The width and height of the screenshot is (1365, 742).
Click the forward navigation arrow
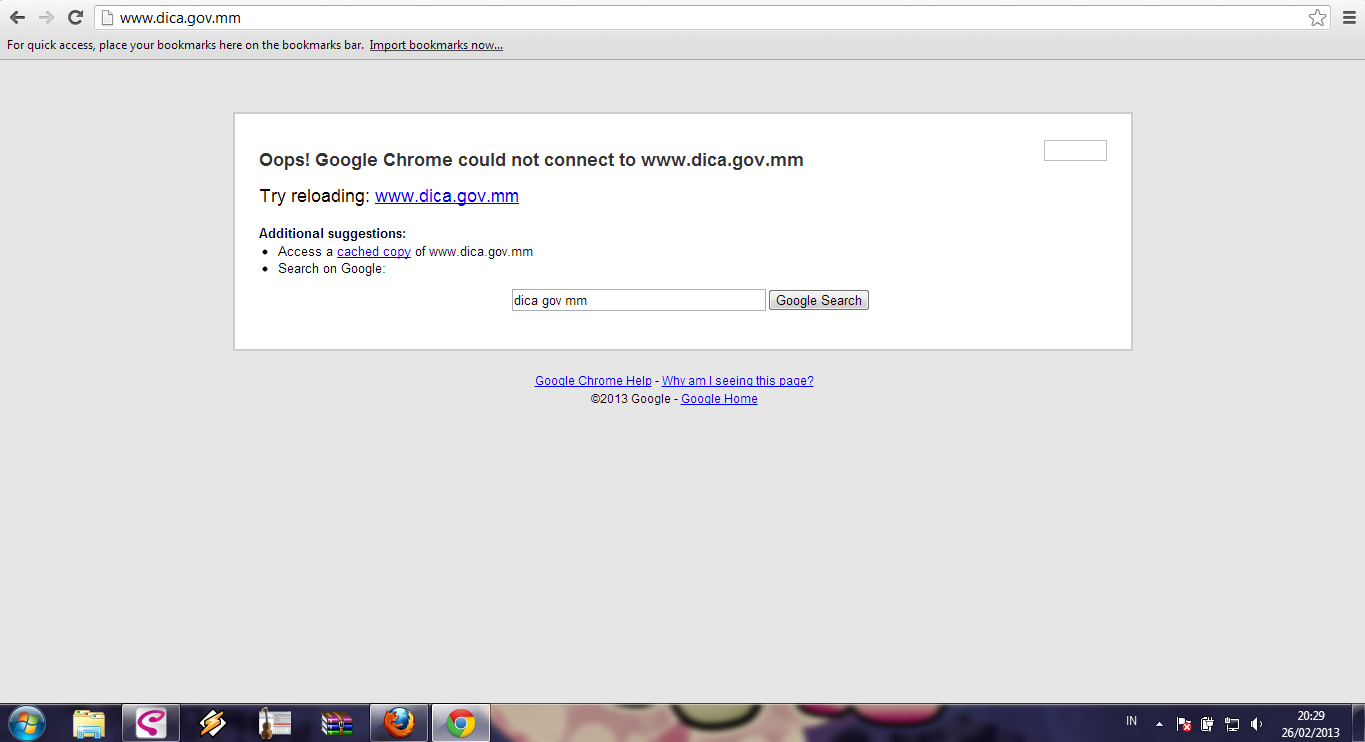(46, 18)
